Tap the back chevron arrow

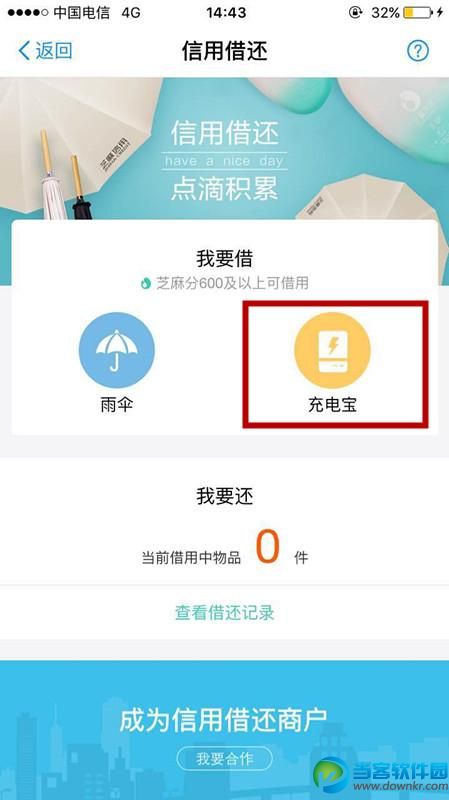point(24,51)
